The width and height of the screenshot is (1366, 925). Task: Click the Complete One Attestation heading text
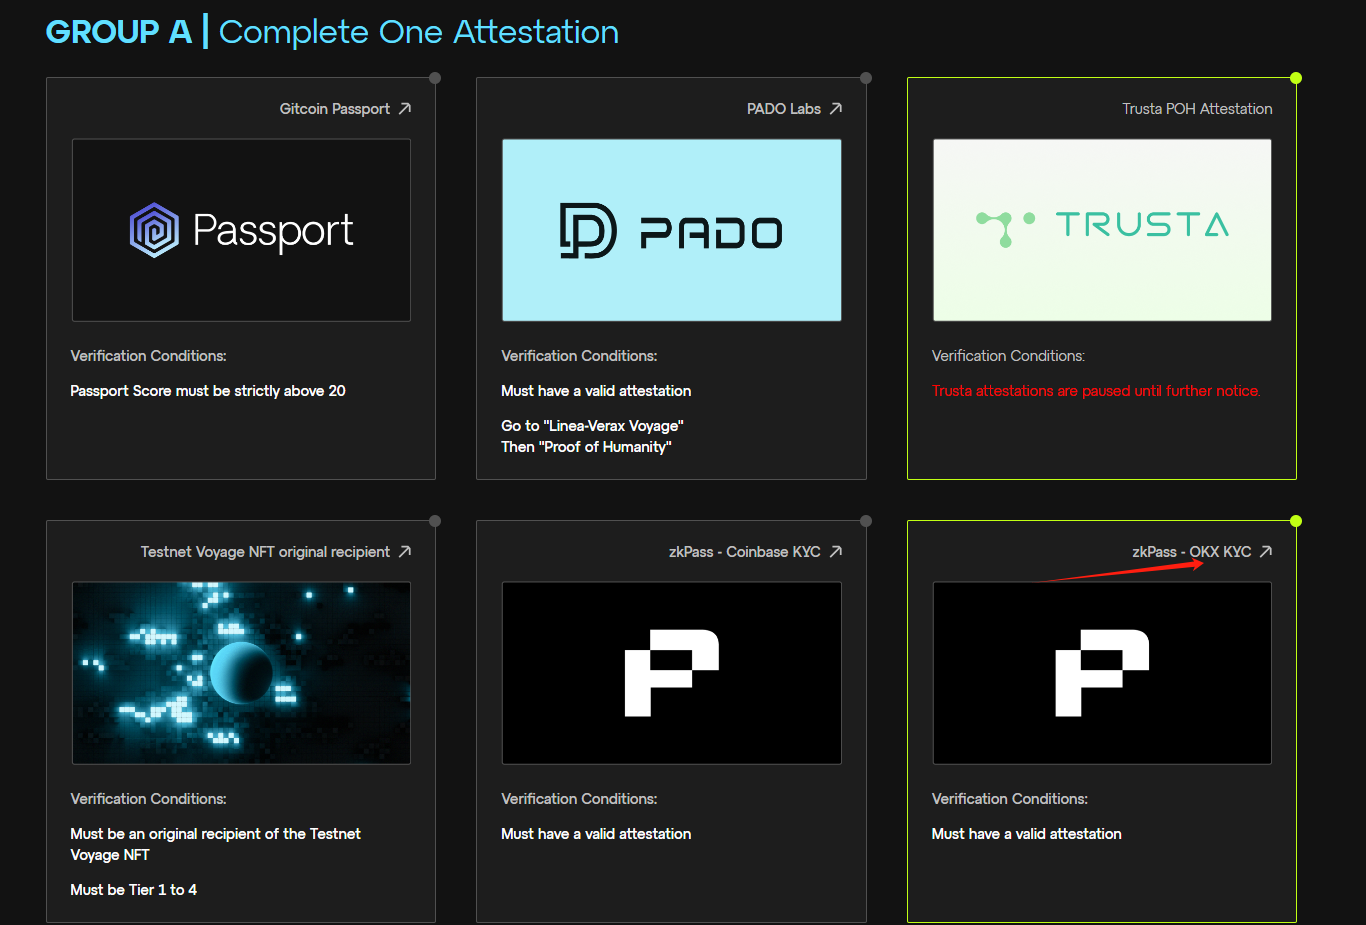(419, 32)
